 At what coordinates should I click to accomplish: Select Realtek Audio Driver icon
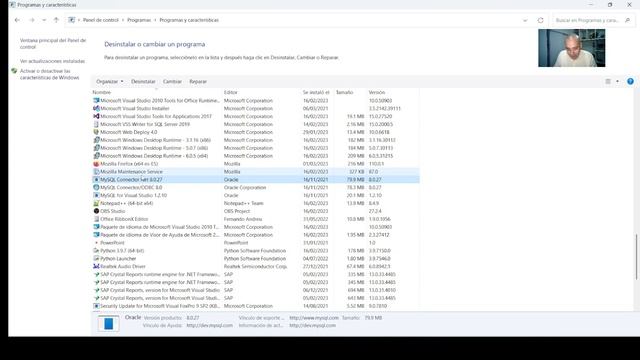(x=96, y=267)
